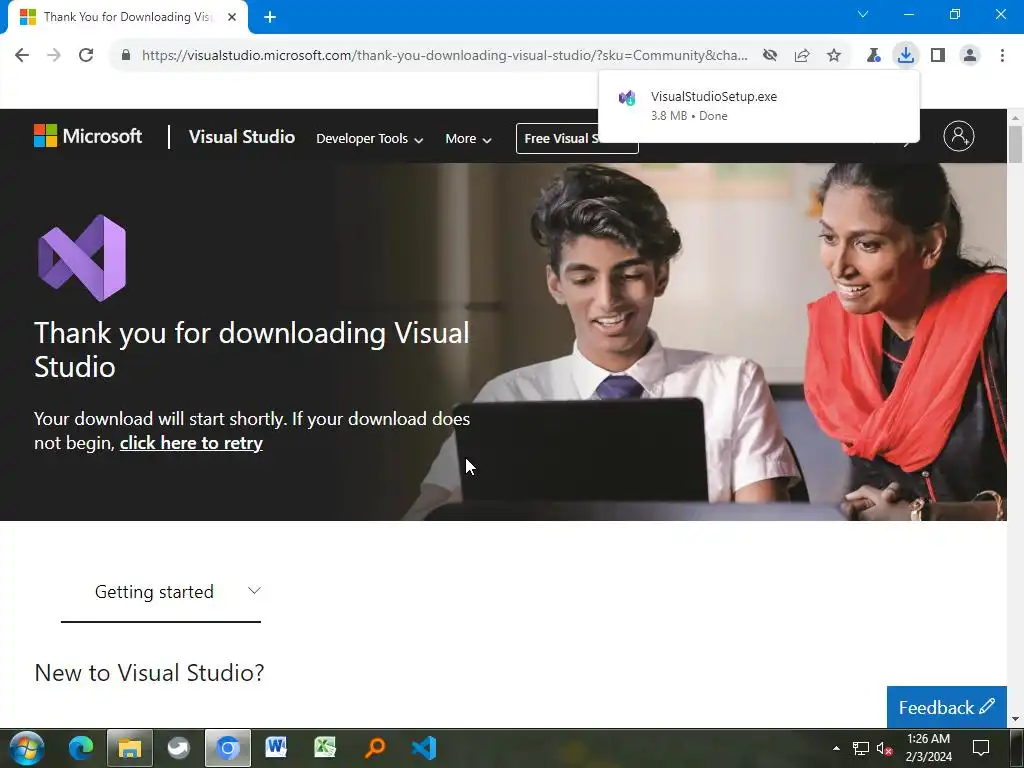Click the muted volume tray icon
Screen dimensions: 1024x768
[x=885, y=748]
